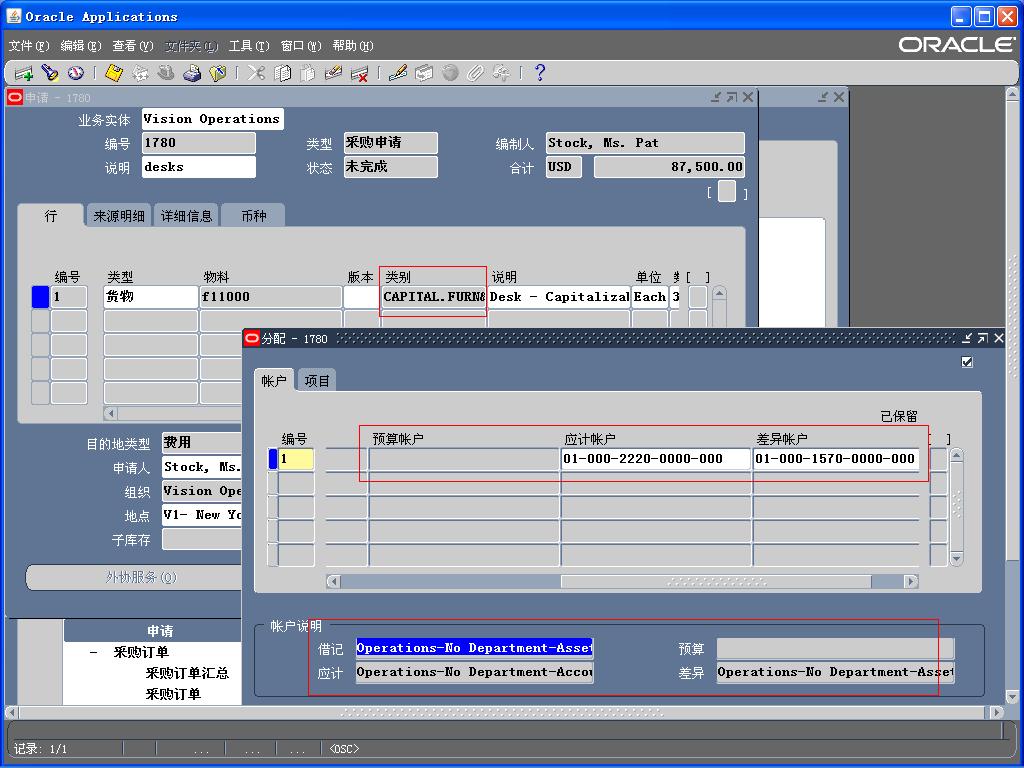Click the 合计 amount field 87,500.00
Image resolution: width=1024 pixels, height=768 pixels.
(669, 167)
